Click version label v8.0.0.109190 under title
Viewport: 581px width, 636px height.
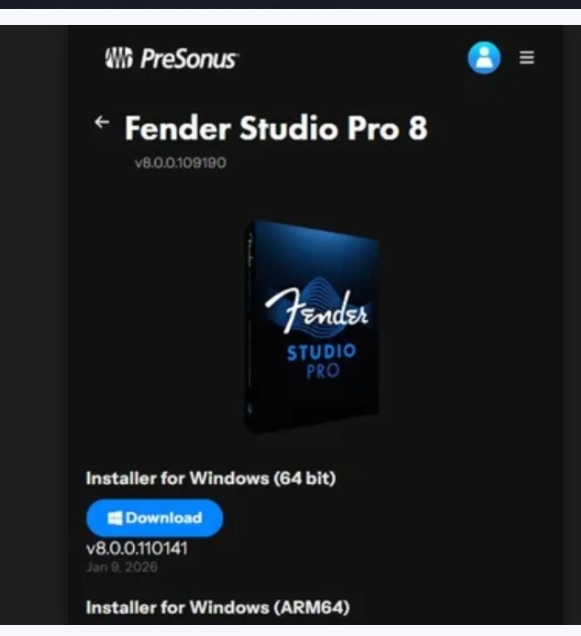tap(180, 163)
